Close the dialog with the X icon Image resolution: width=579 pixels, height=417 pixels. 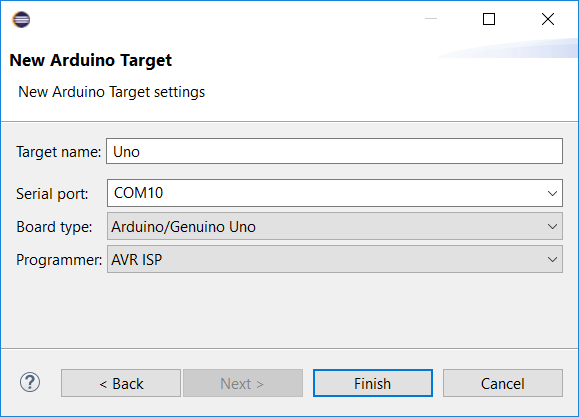[548, 19]
